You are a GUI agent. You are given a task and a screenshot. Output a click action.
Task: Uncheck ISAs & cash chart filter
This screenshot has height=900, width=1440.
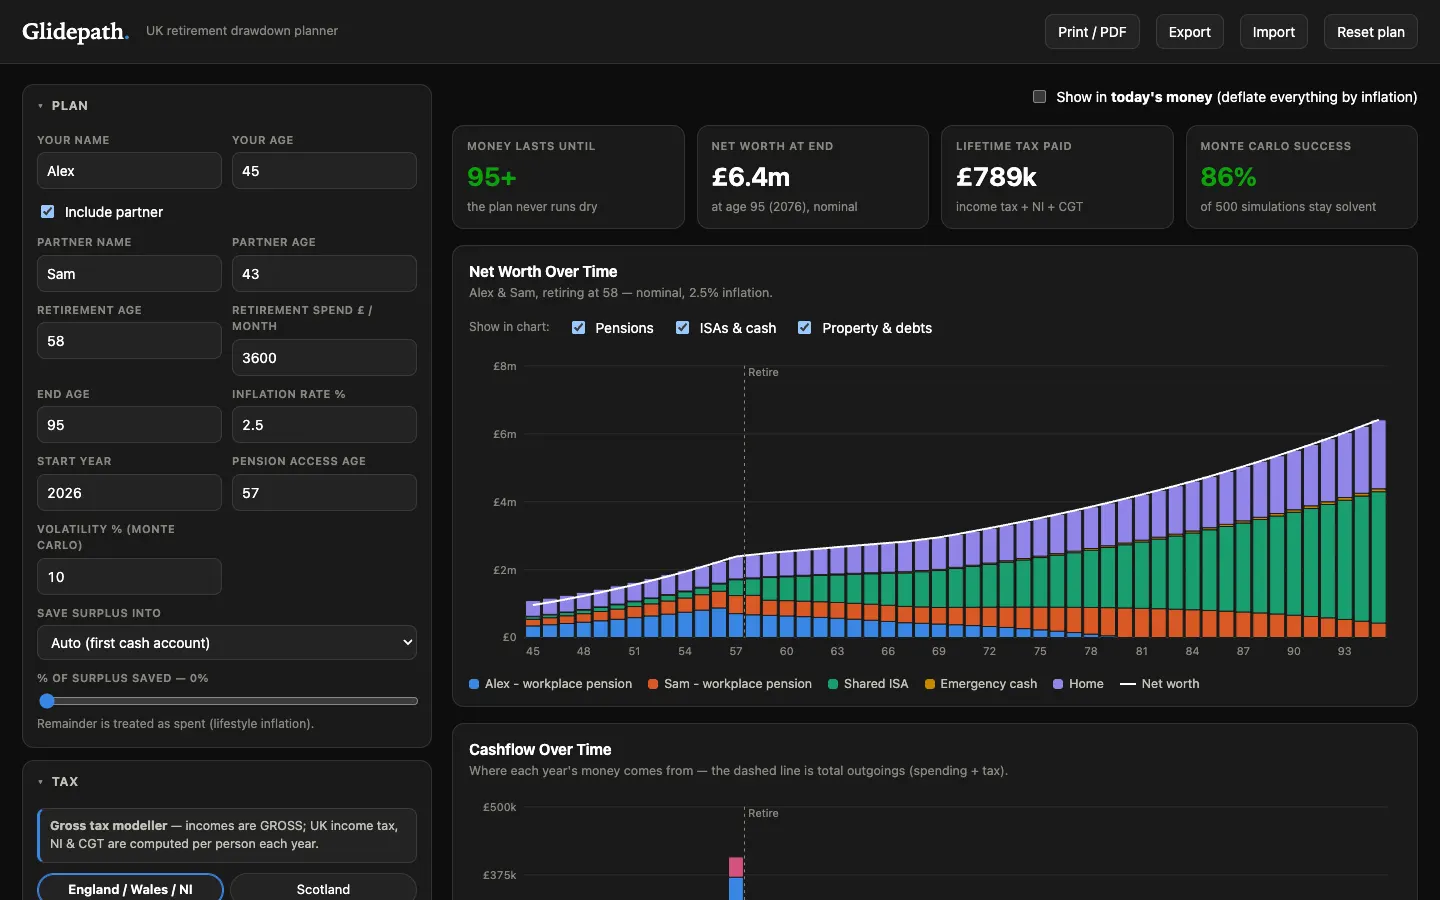point(682,328)
